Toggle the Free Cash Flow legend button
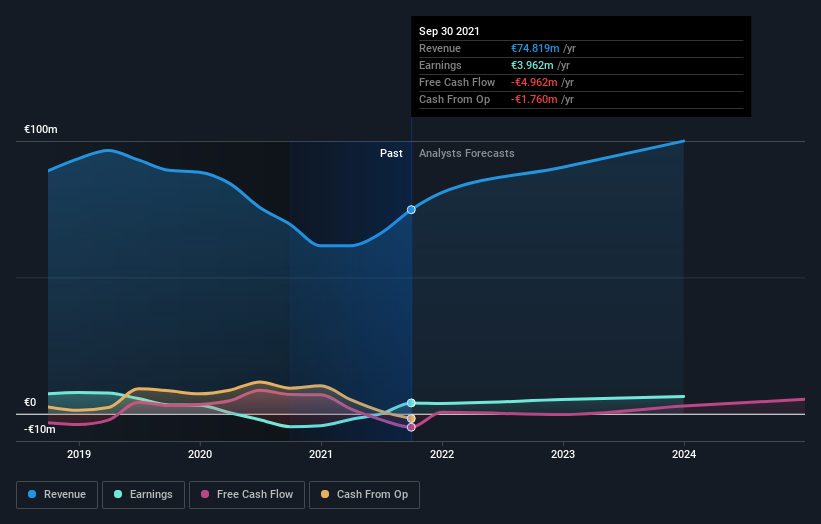This screenshot has width=821, height=524. click(x=247, y=495)
